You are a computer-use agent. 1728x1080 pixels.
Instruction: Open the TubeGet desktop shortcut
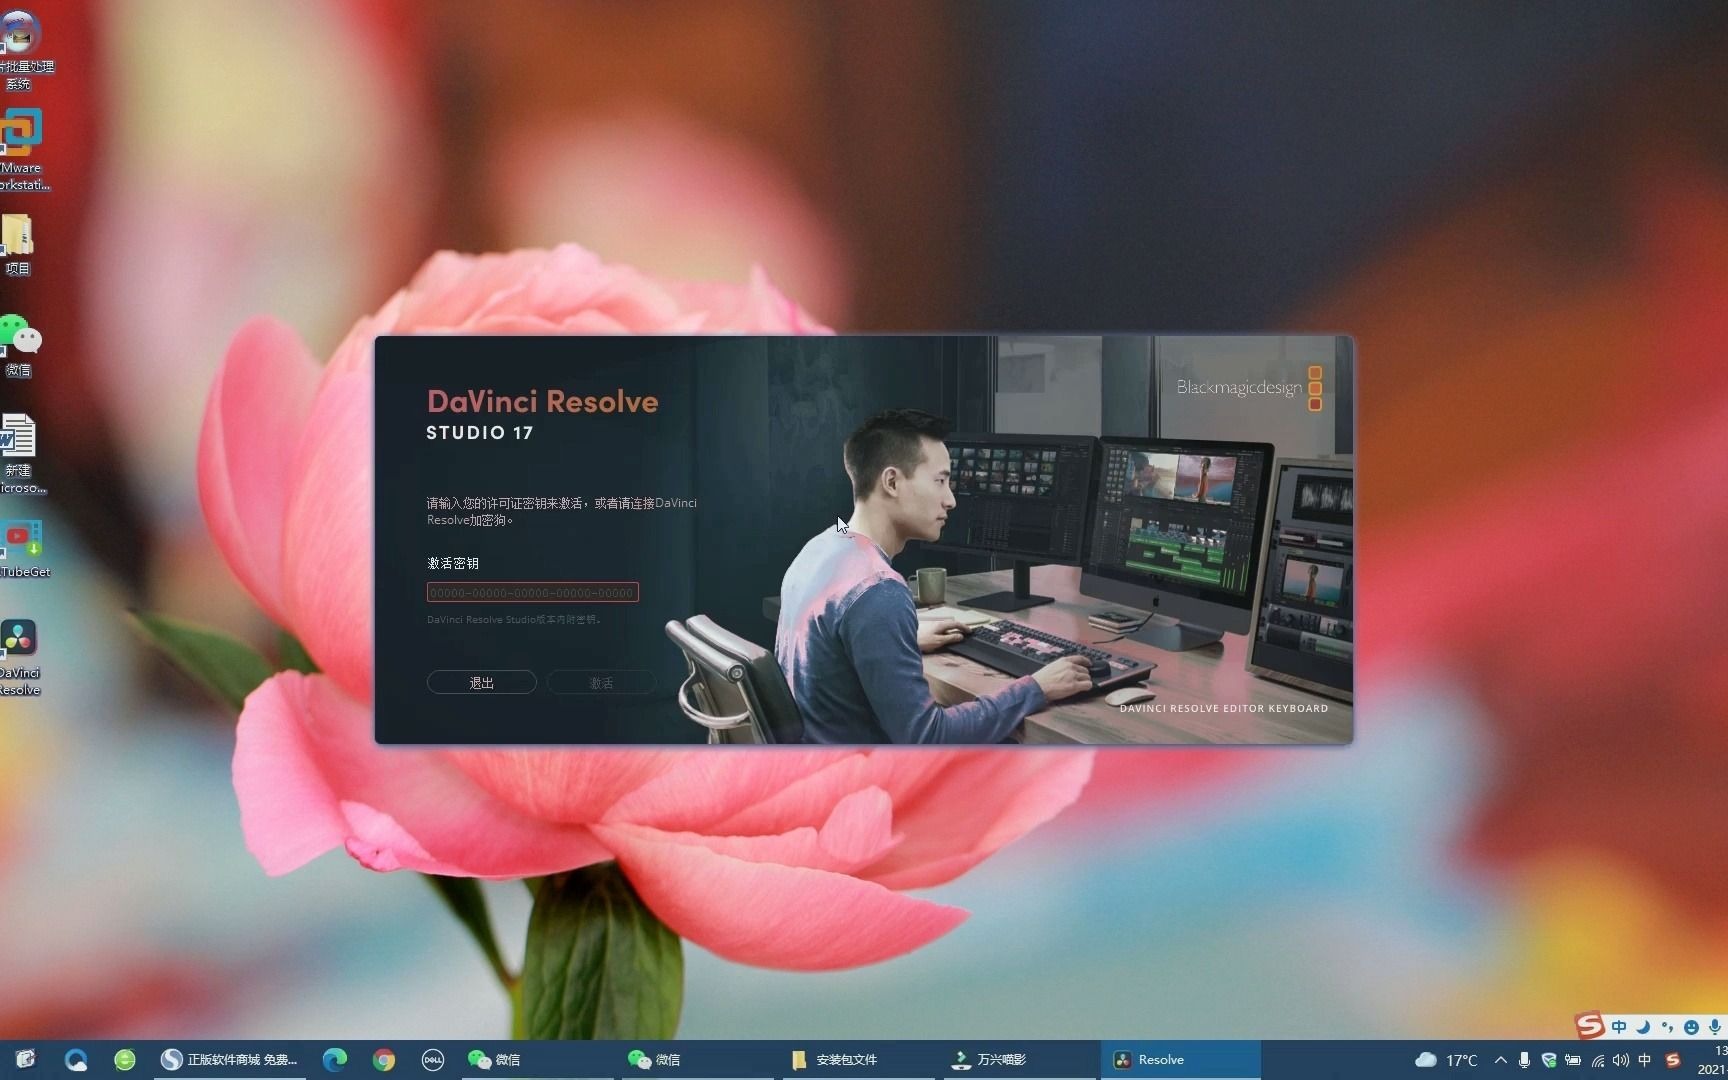point(24,548)
